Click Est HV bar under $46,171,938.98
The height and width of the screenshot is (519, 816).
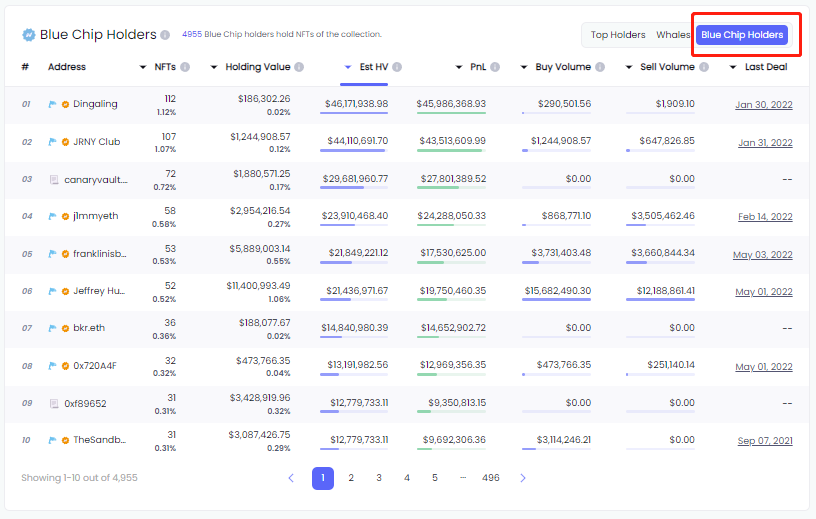pyautogui.click(x=354, y=112)
